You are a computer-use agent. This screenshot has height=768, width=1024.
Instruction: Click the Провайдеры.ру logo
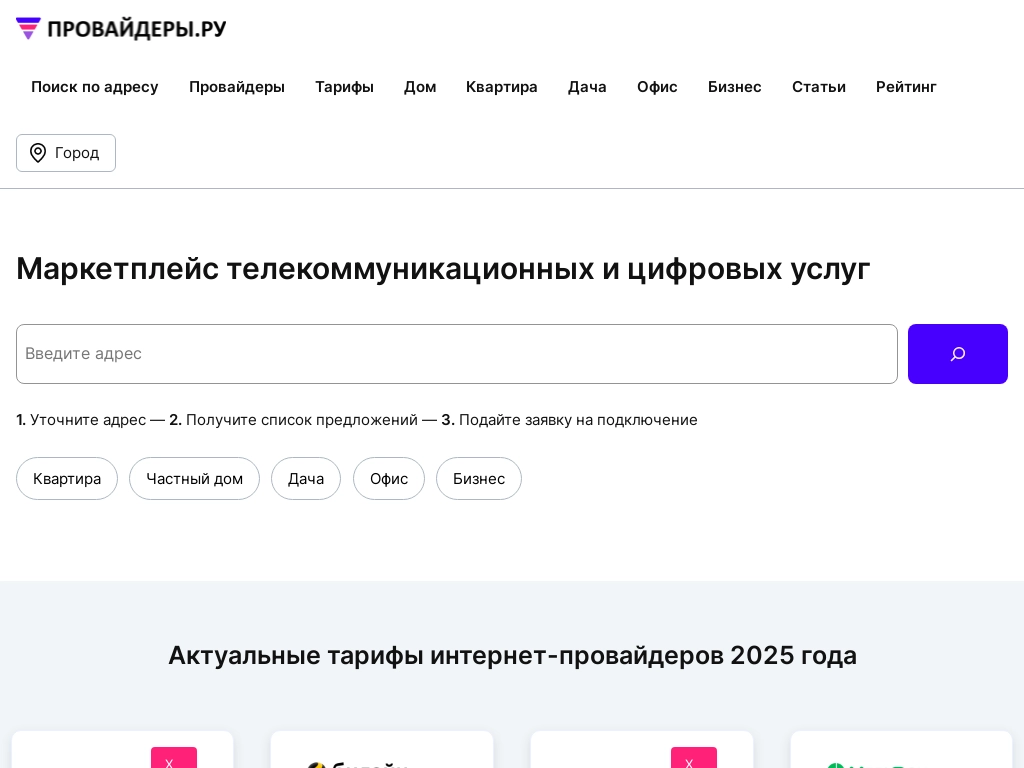click(121, 29)
